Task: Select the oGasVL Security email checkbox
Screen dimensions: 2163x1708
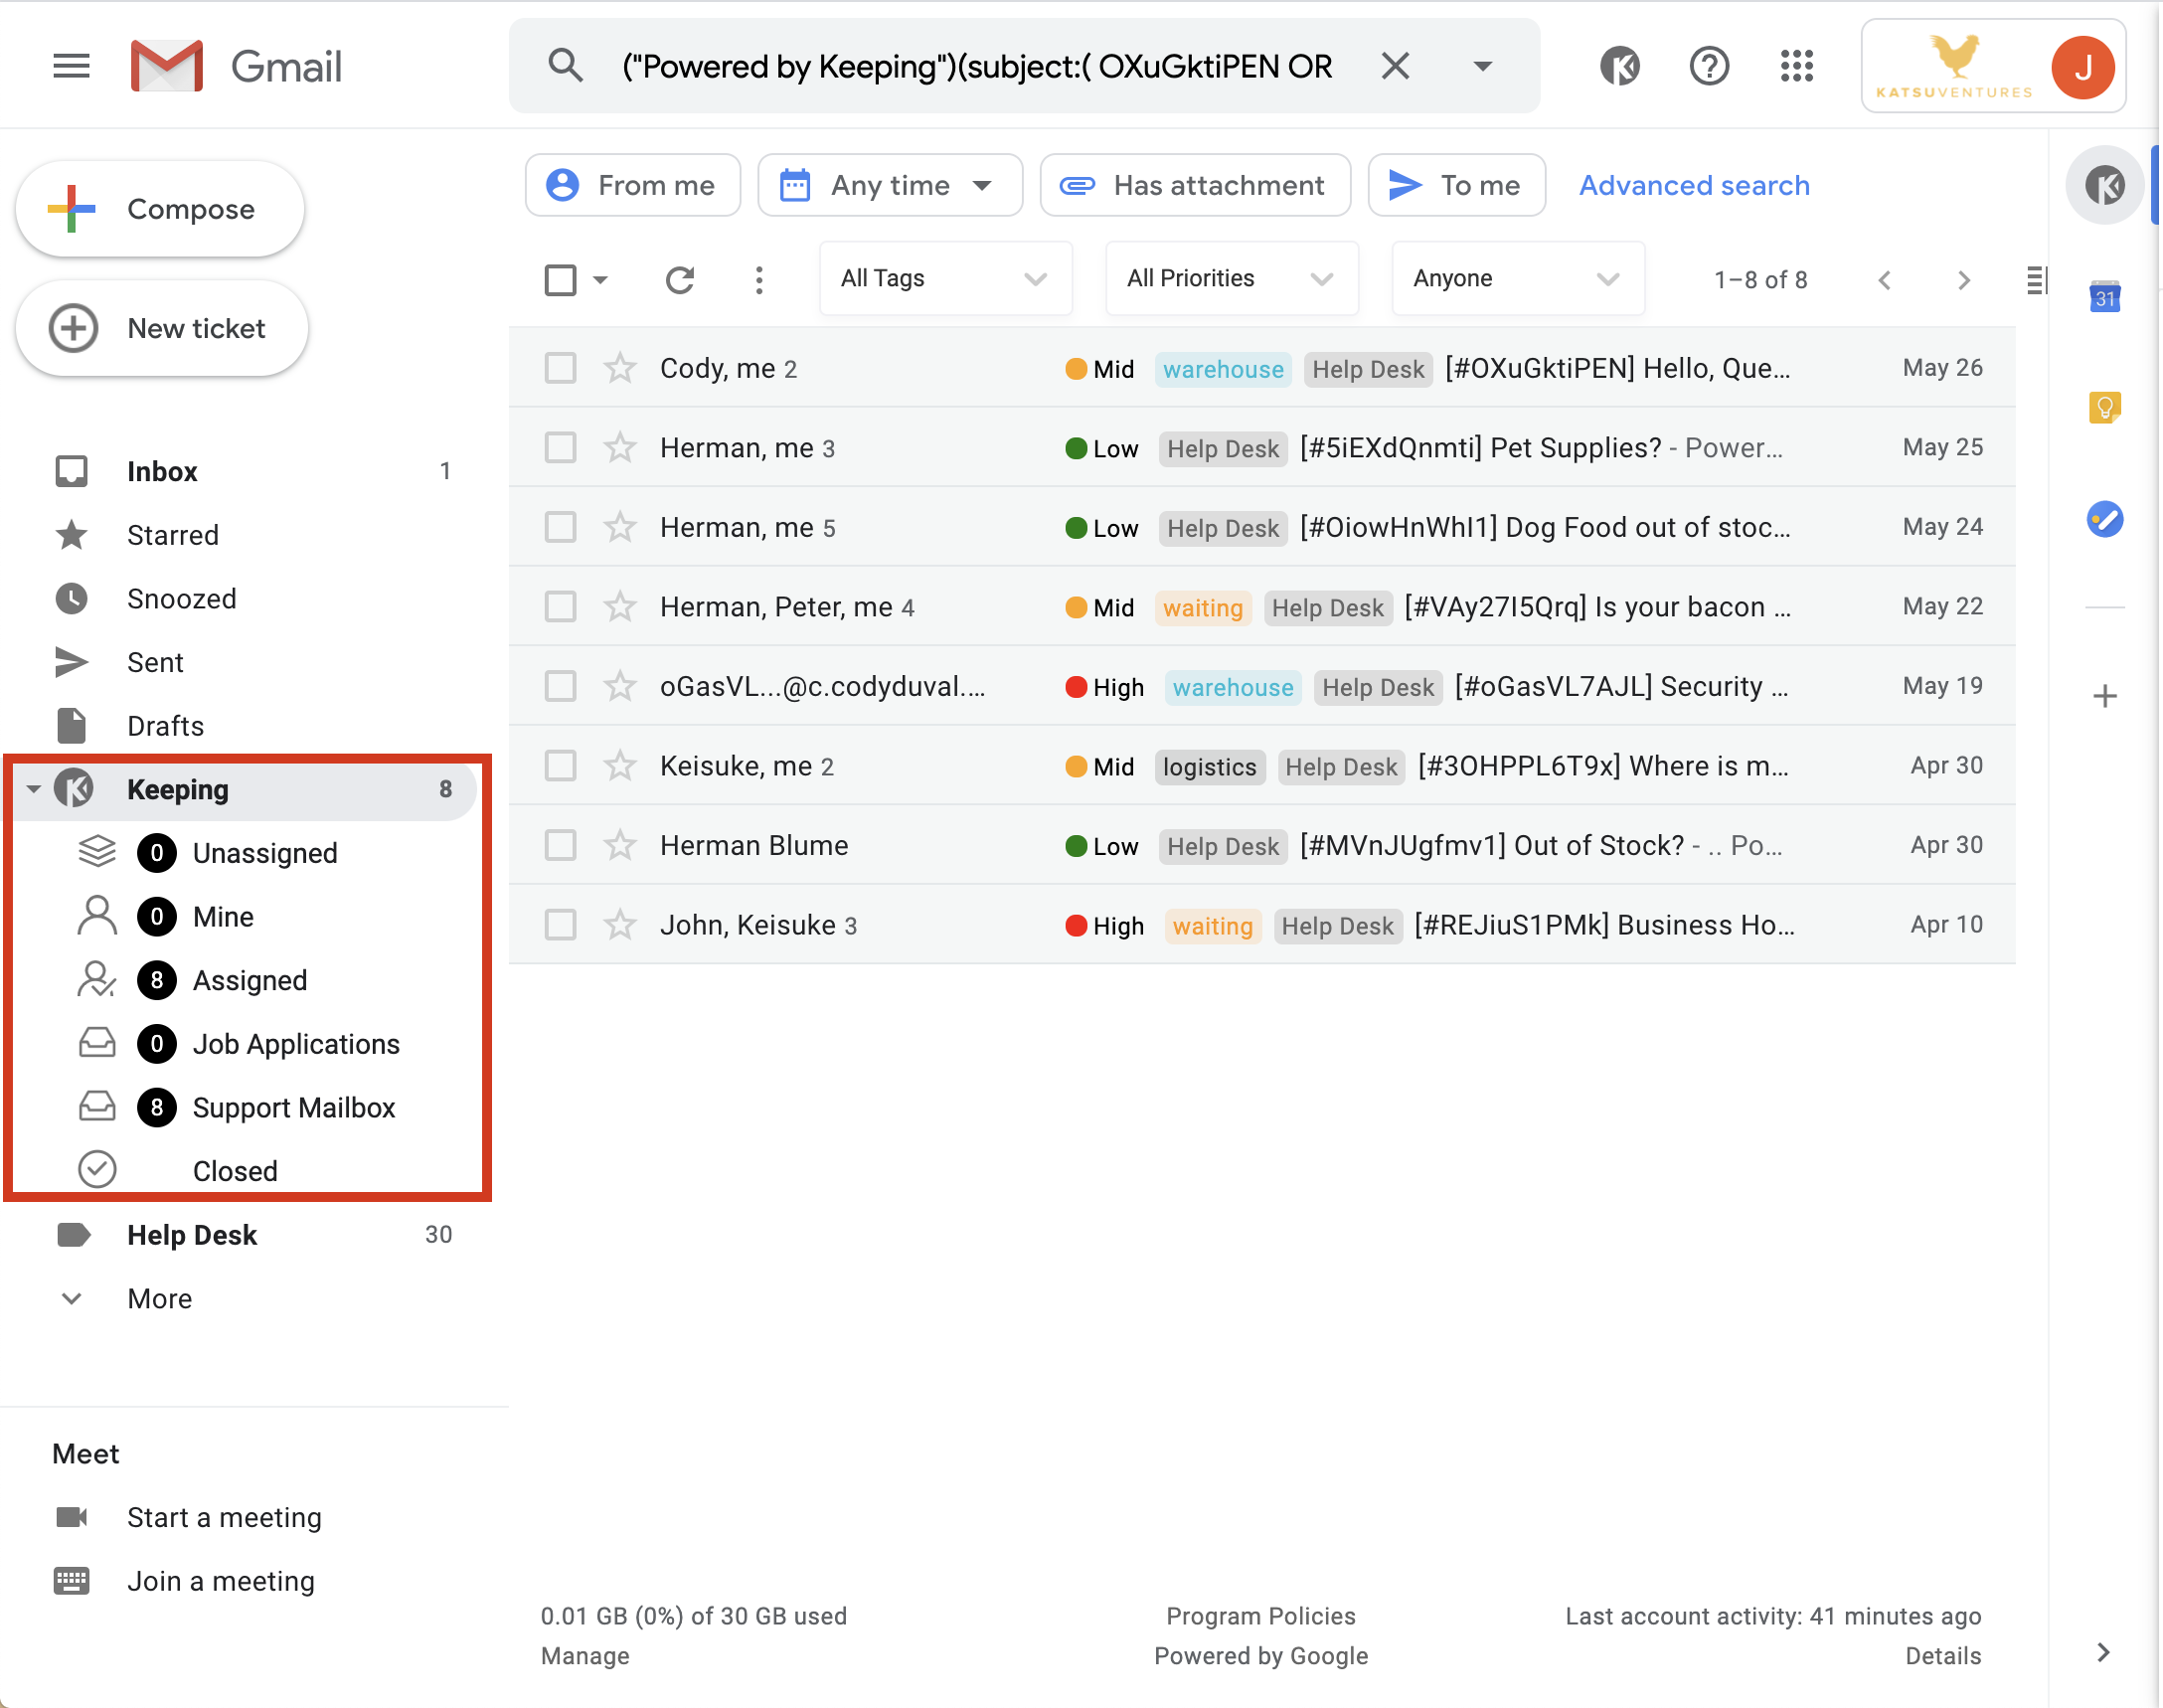Action: point(560,686)
